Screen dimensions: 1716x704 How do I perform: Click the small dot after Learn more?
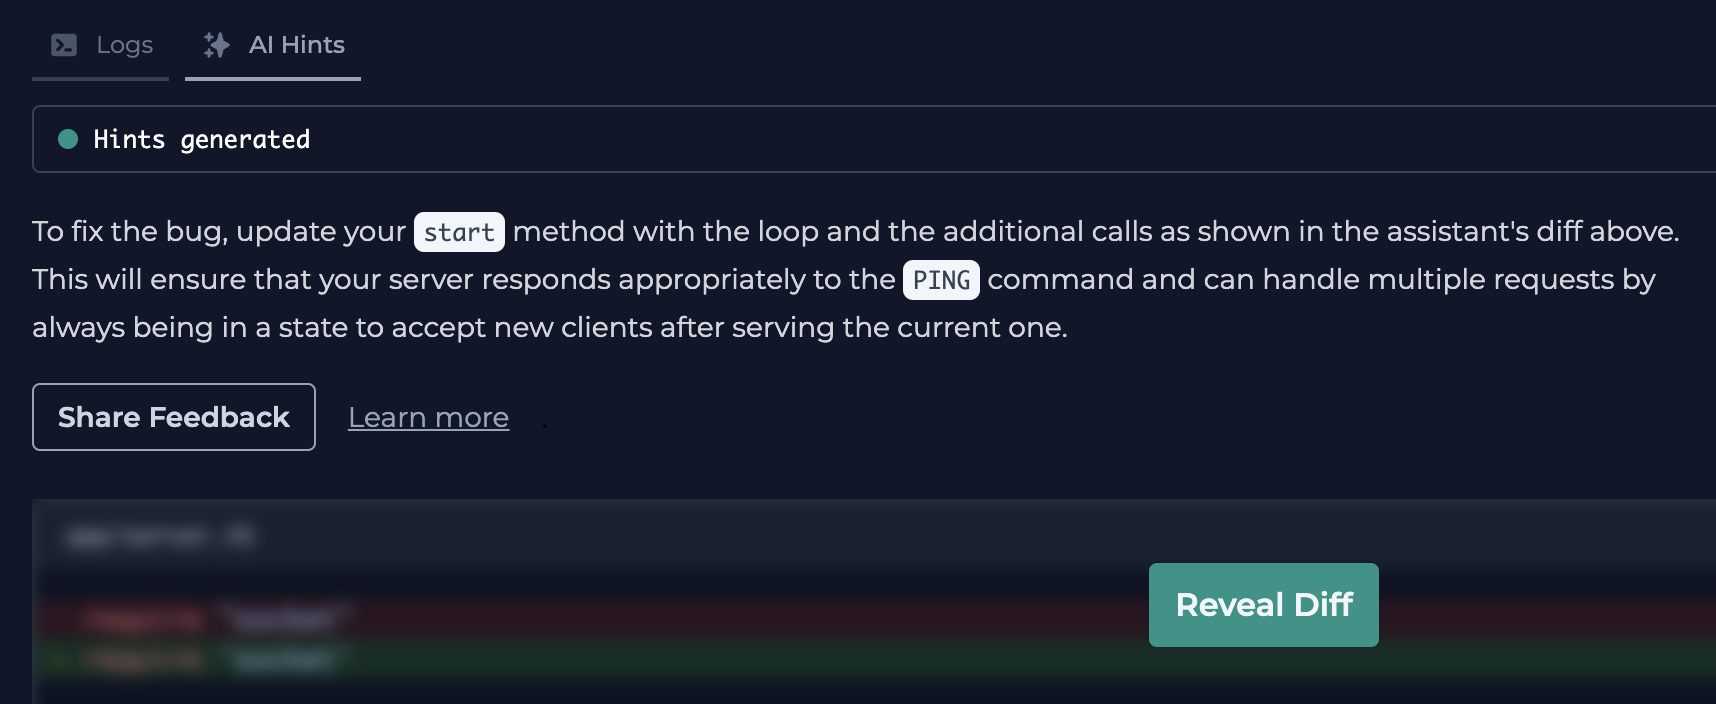544,427
